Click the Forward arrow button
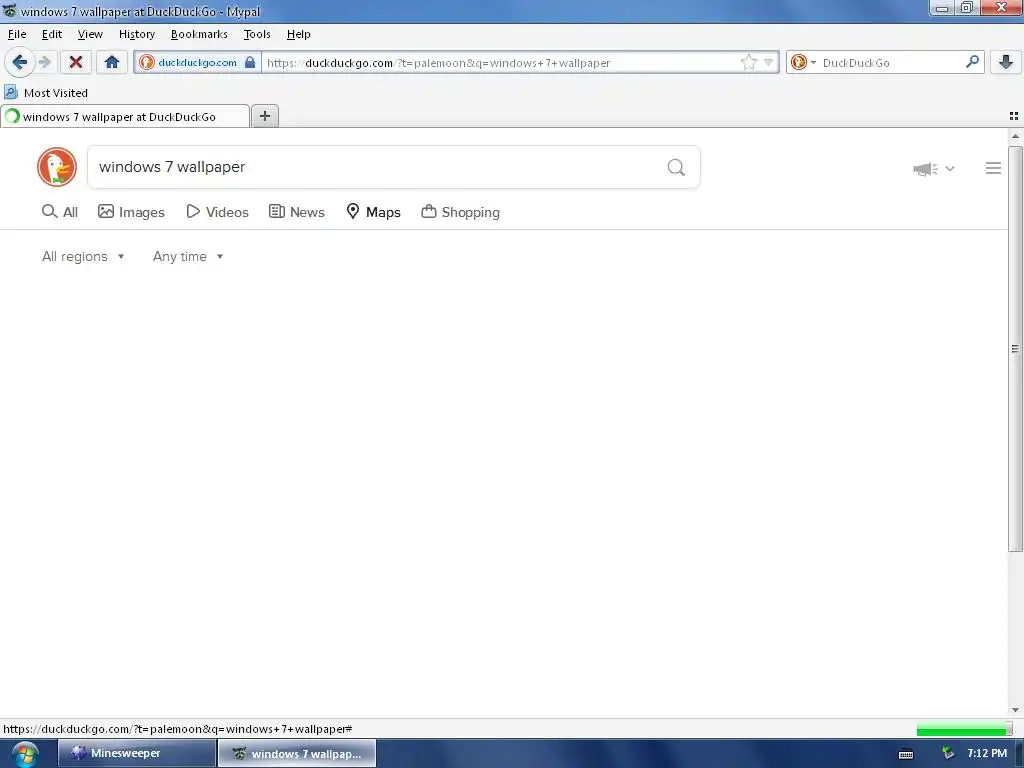Image resolution: width=1024 pixels, height=768 pixels. pos(45,62)
